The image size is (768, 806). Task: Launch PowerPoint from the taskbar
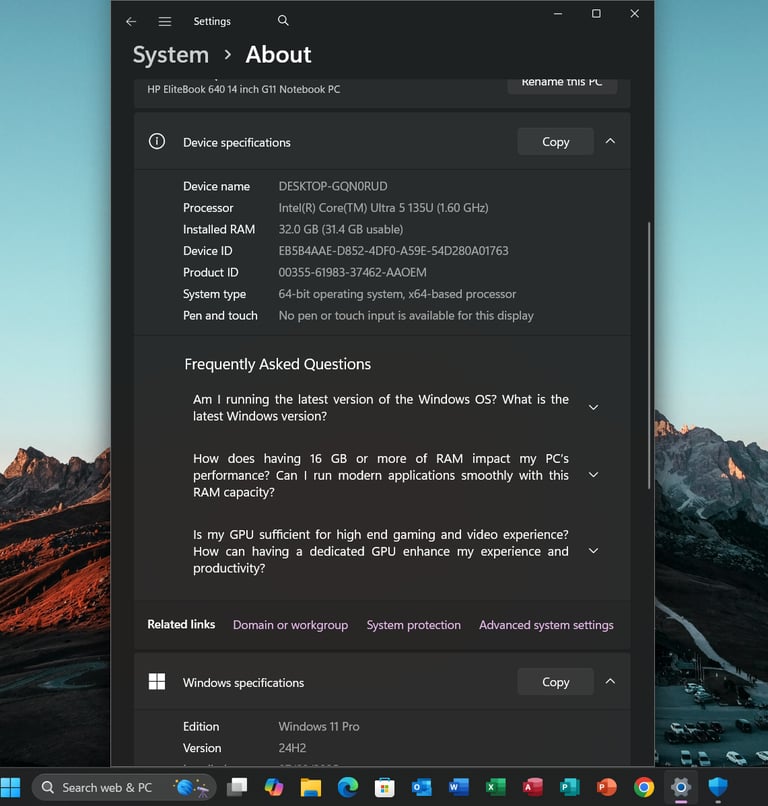tap(607, 787)
